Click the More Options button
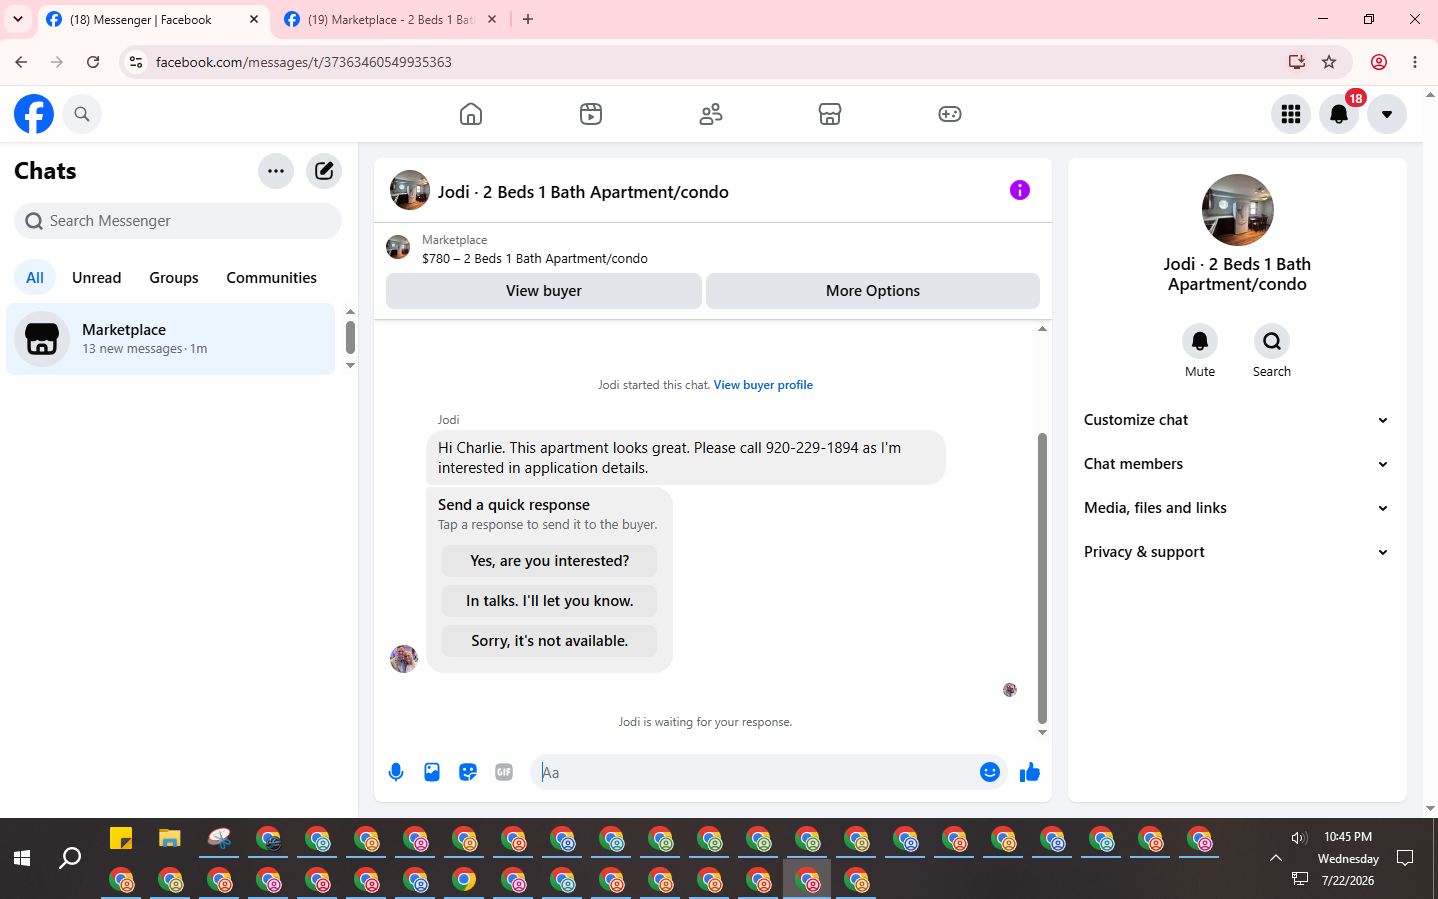This screenshot has width=1438, height=899. (873, 291)
